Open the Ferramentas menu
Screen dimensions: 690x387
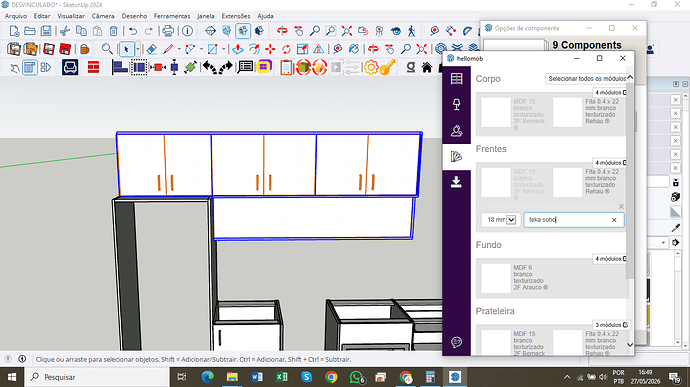point(172,16)
